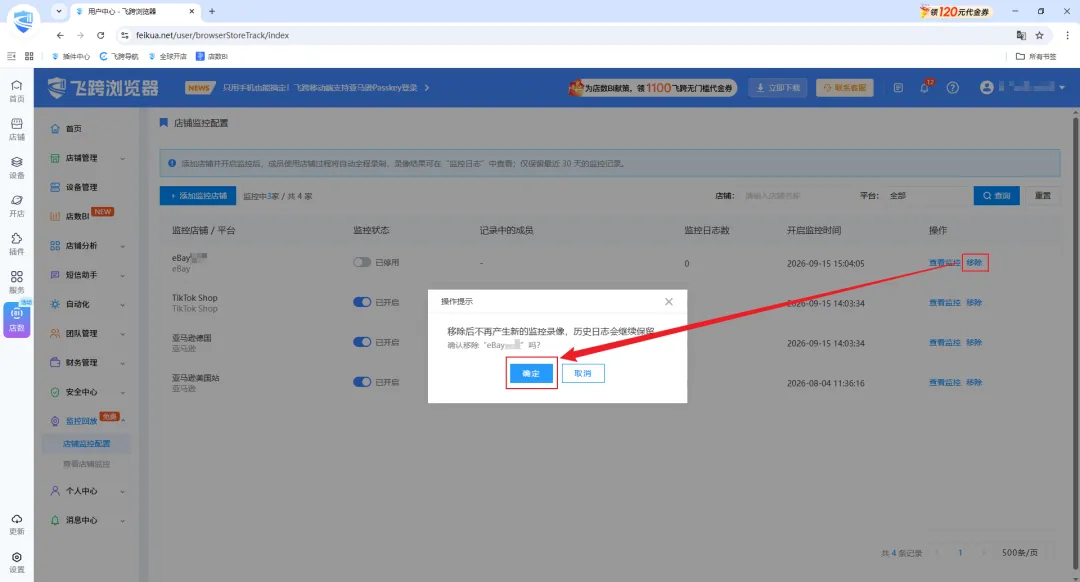1080x582 pixels.
Task: Confirm removal with the 确定 button
Action: point(531,373)
